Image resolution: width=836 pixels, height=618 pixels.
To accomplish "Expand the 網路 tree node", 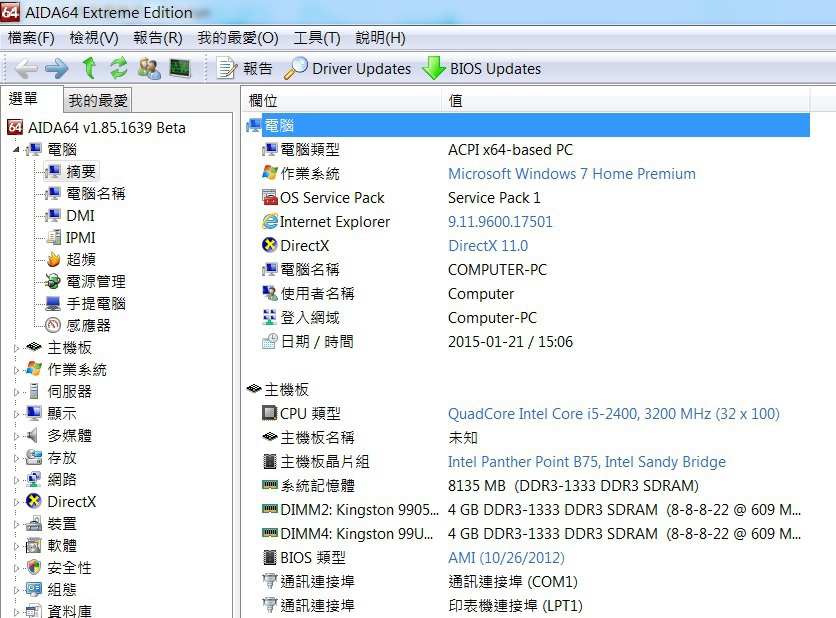I will [16, 480].
